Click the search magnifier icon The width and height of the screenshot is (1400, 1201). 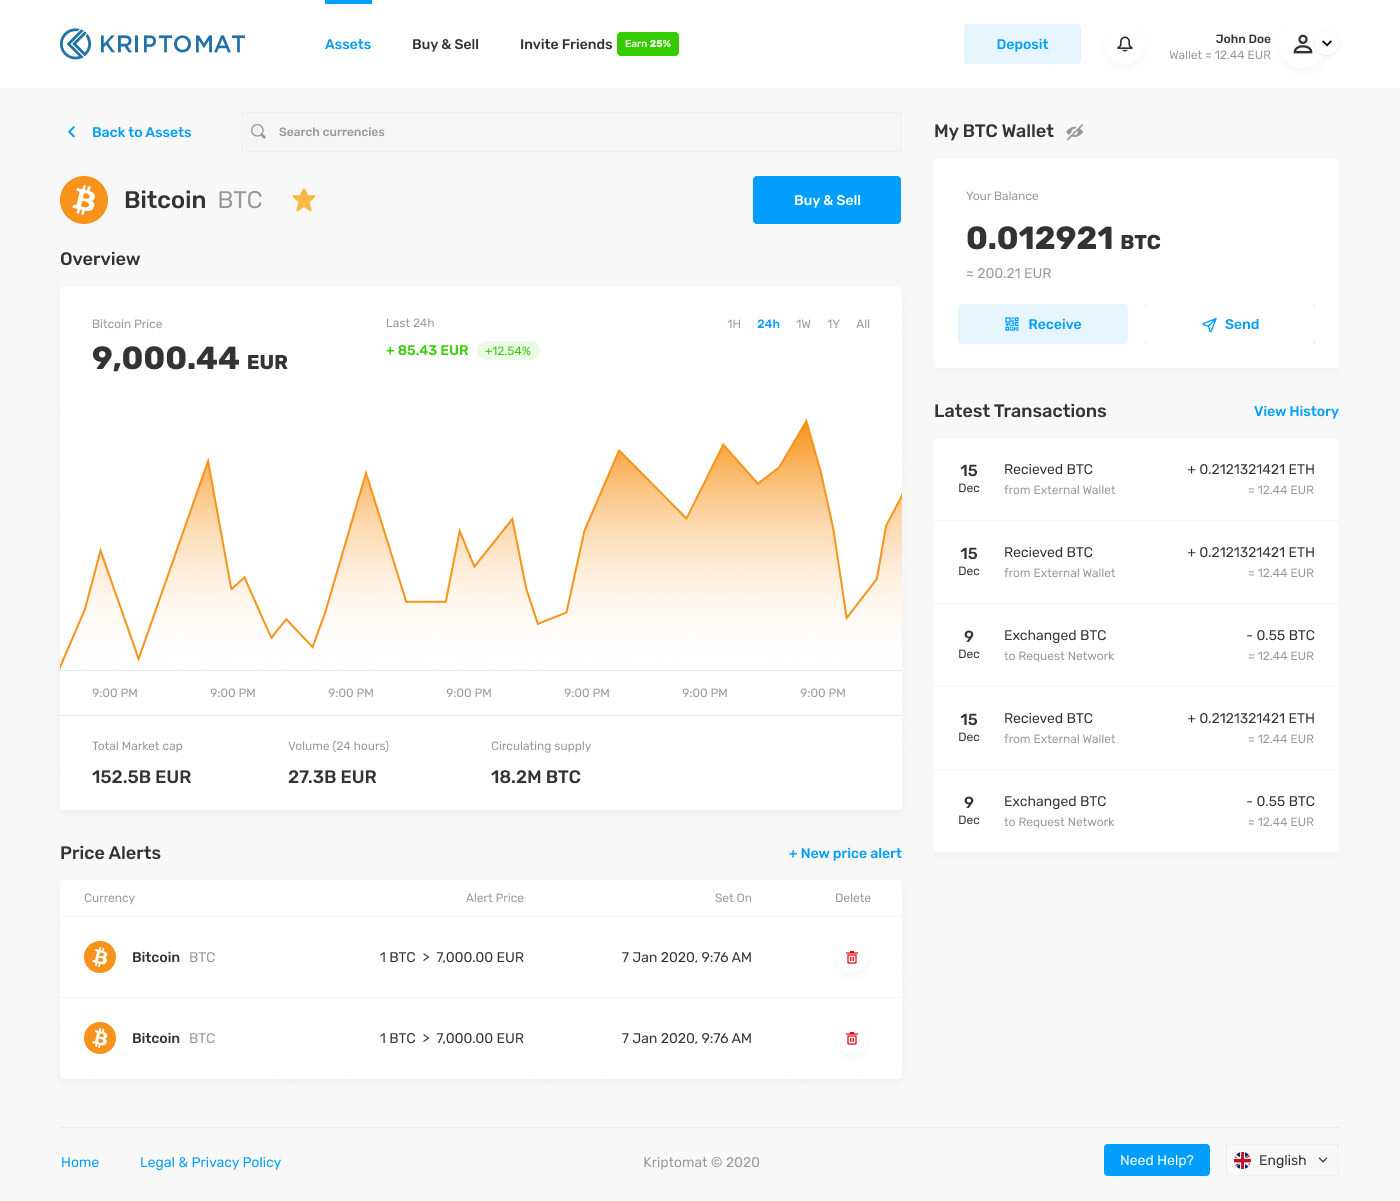click(x=258, y=132)
